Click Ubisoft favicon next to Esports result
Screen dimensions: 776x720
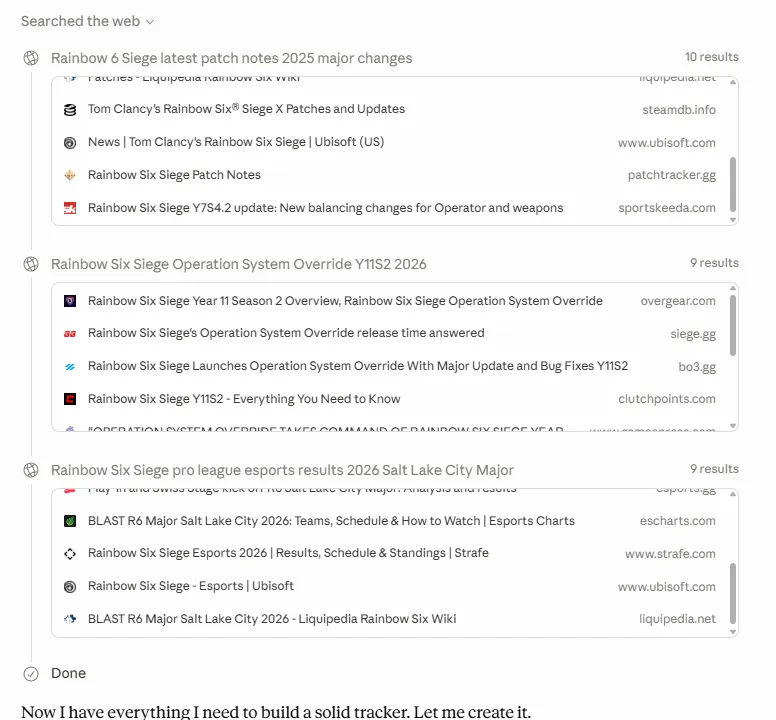pos(70,586)
